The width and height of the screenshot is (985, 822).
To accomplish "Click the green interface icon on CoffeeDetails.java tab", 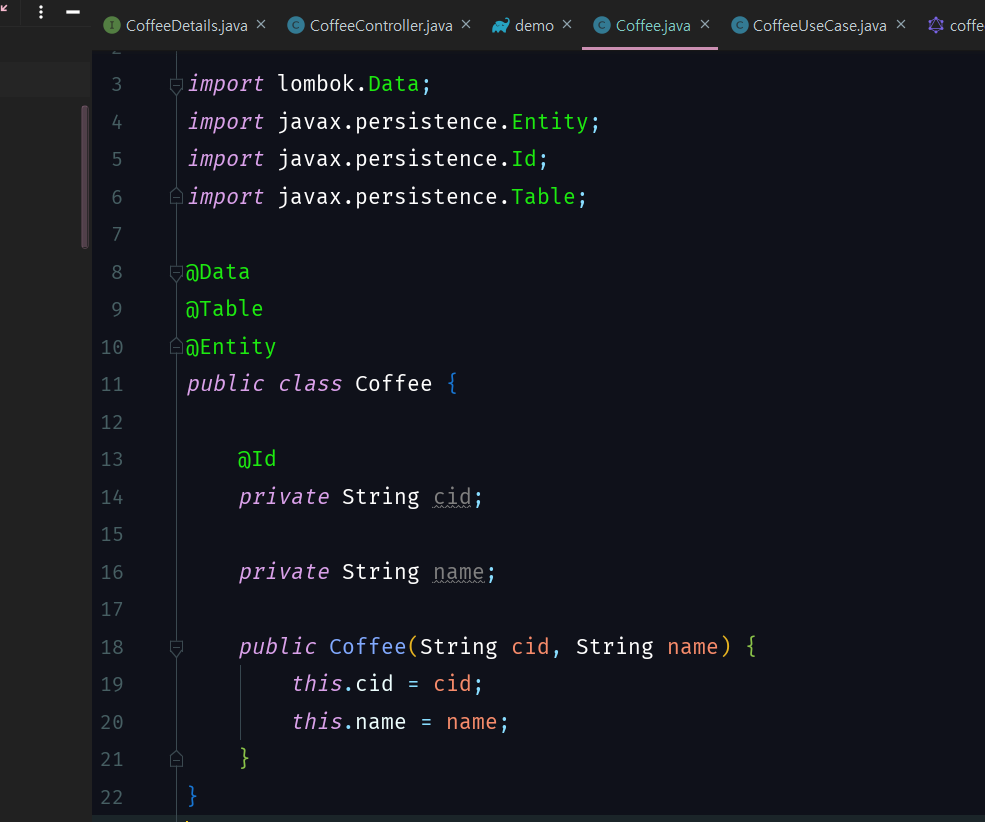I will [113, 25].
